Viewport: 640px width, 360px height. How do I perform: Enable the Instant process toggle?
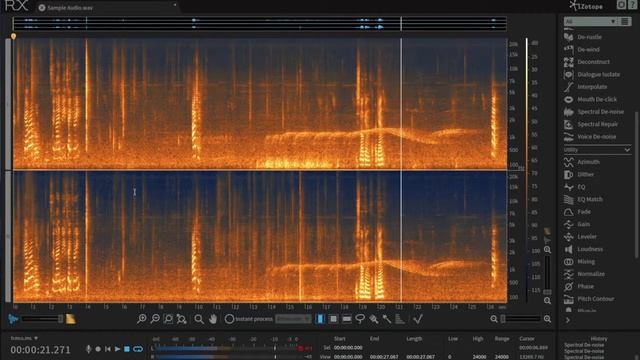(229, 319)
